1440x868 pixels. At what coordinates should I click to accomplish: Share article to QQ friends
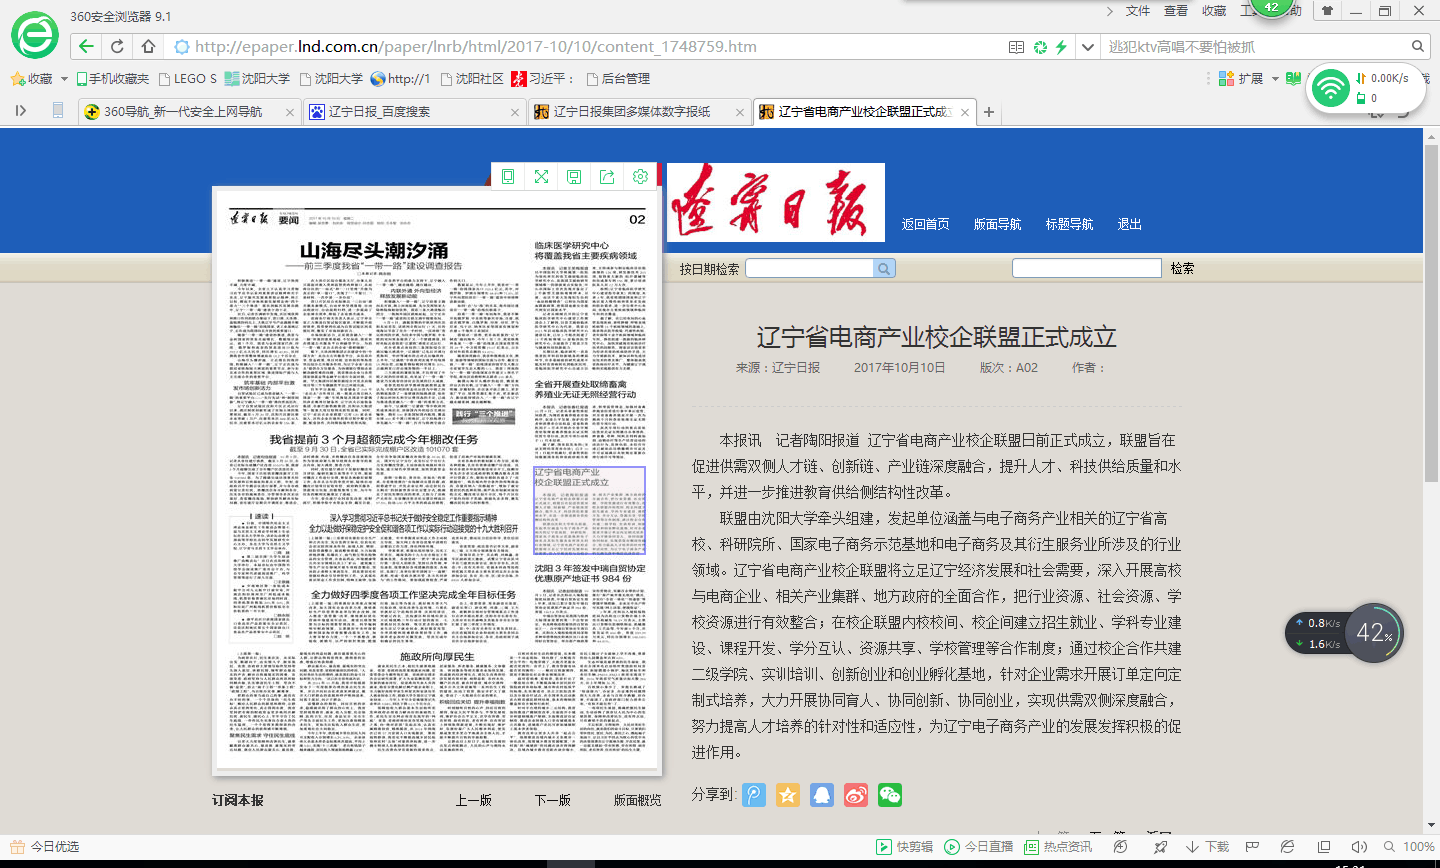pos(822,795)
